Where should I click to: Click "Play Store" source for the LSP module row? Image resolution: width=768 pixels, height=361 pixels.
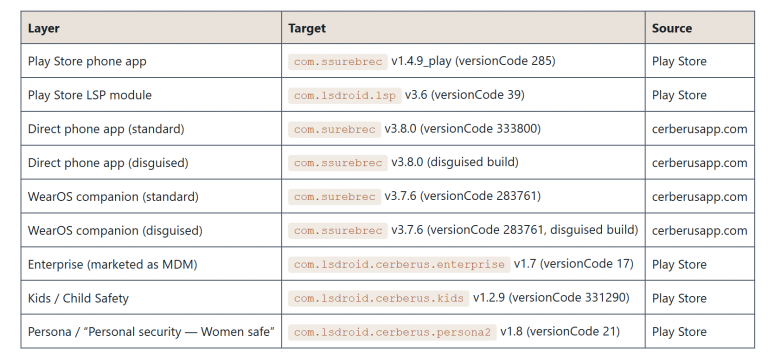pos(679,95)
